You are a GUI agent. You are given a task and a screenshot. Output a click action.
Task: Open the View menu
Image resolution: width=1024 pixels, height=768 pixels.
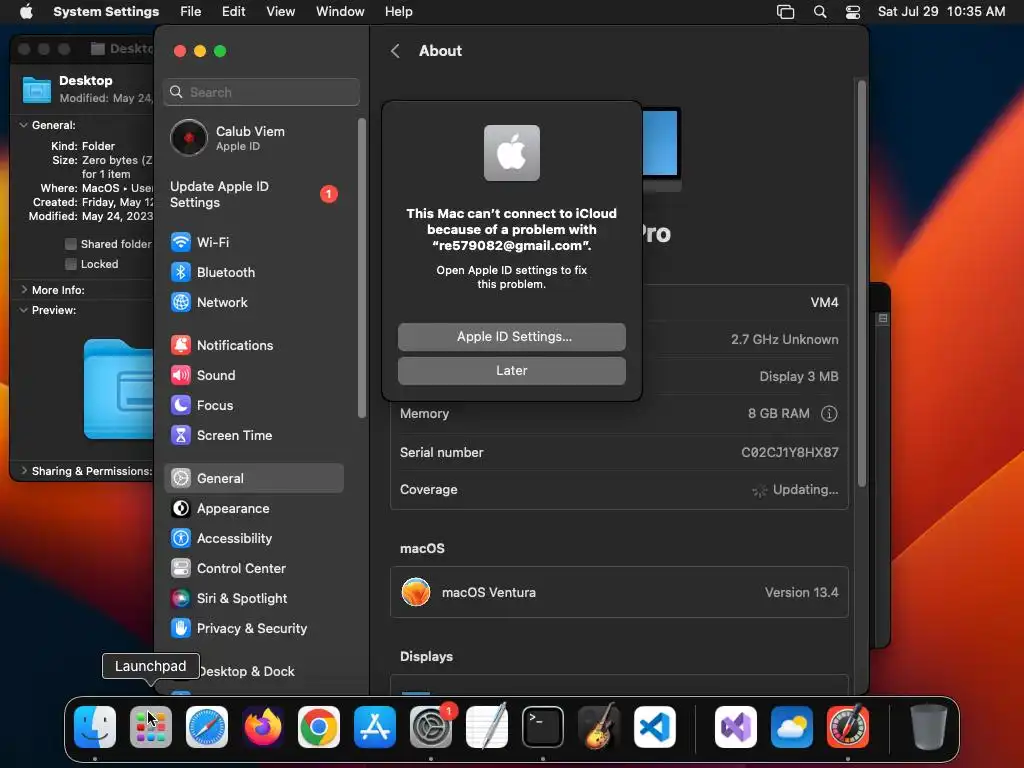click(280, 12)
